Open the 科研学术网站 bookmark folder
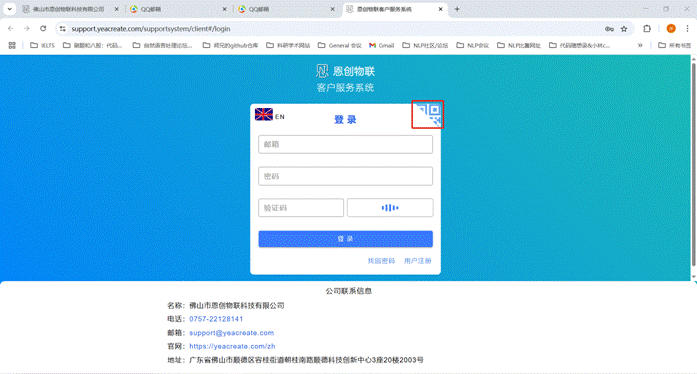The width and height of the screenshot is (697, 374). pyautogui.click(x=288, y=45)
